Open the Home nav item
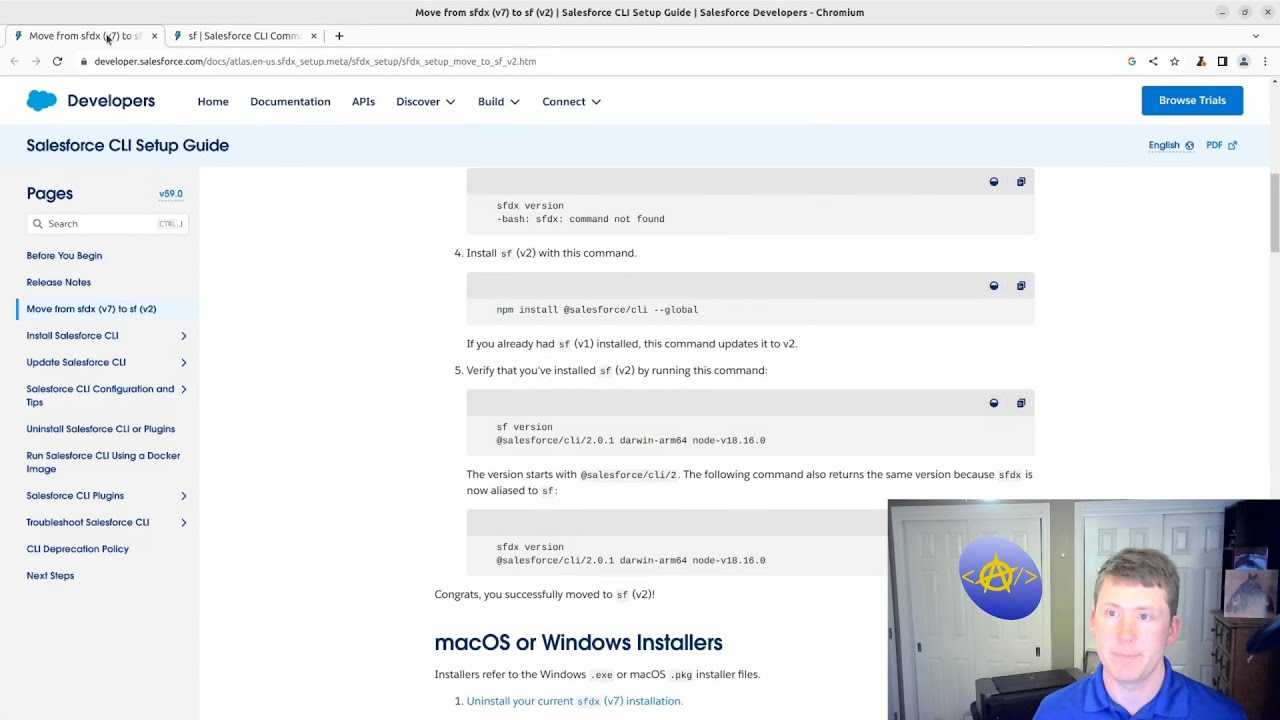The height and width of the screenshot is (720, 1280). [x=213, y=101]
